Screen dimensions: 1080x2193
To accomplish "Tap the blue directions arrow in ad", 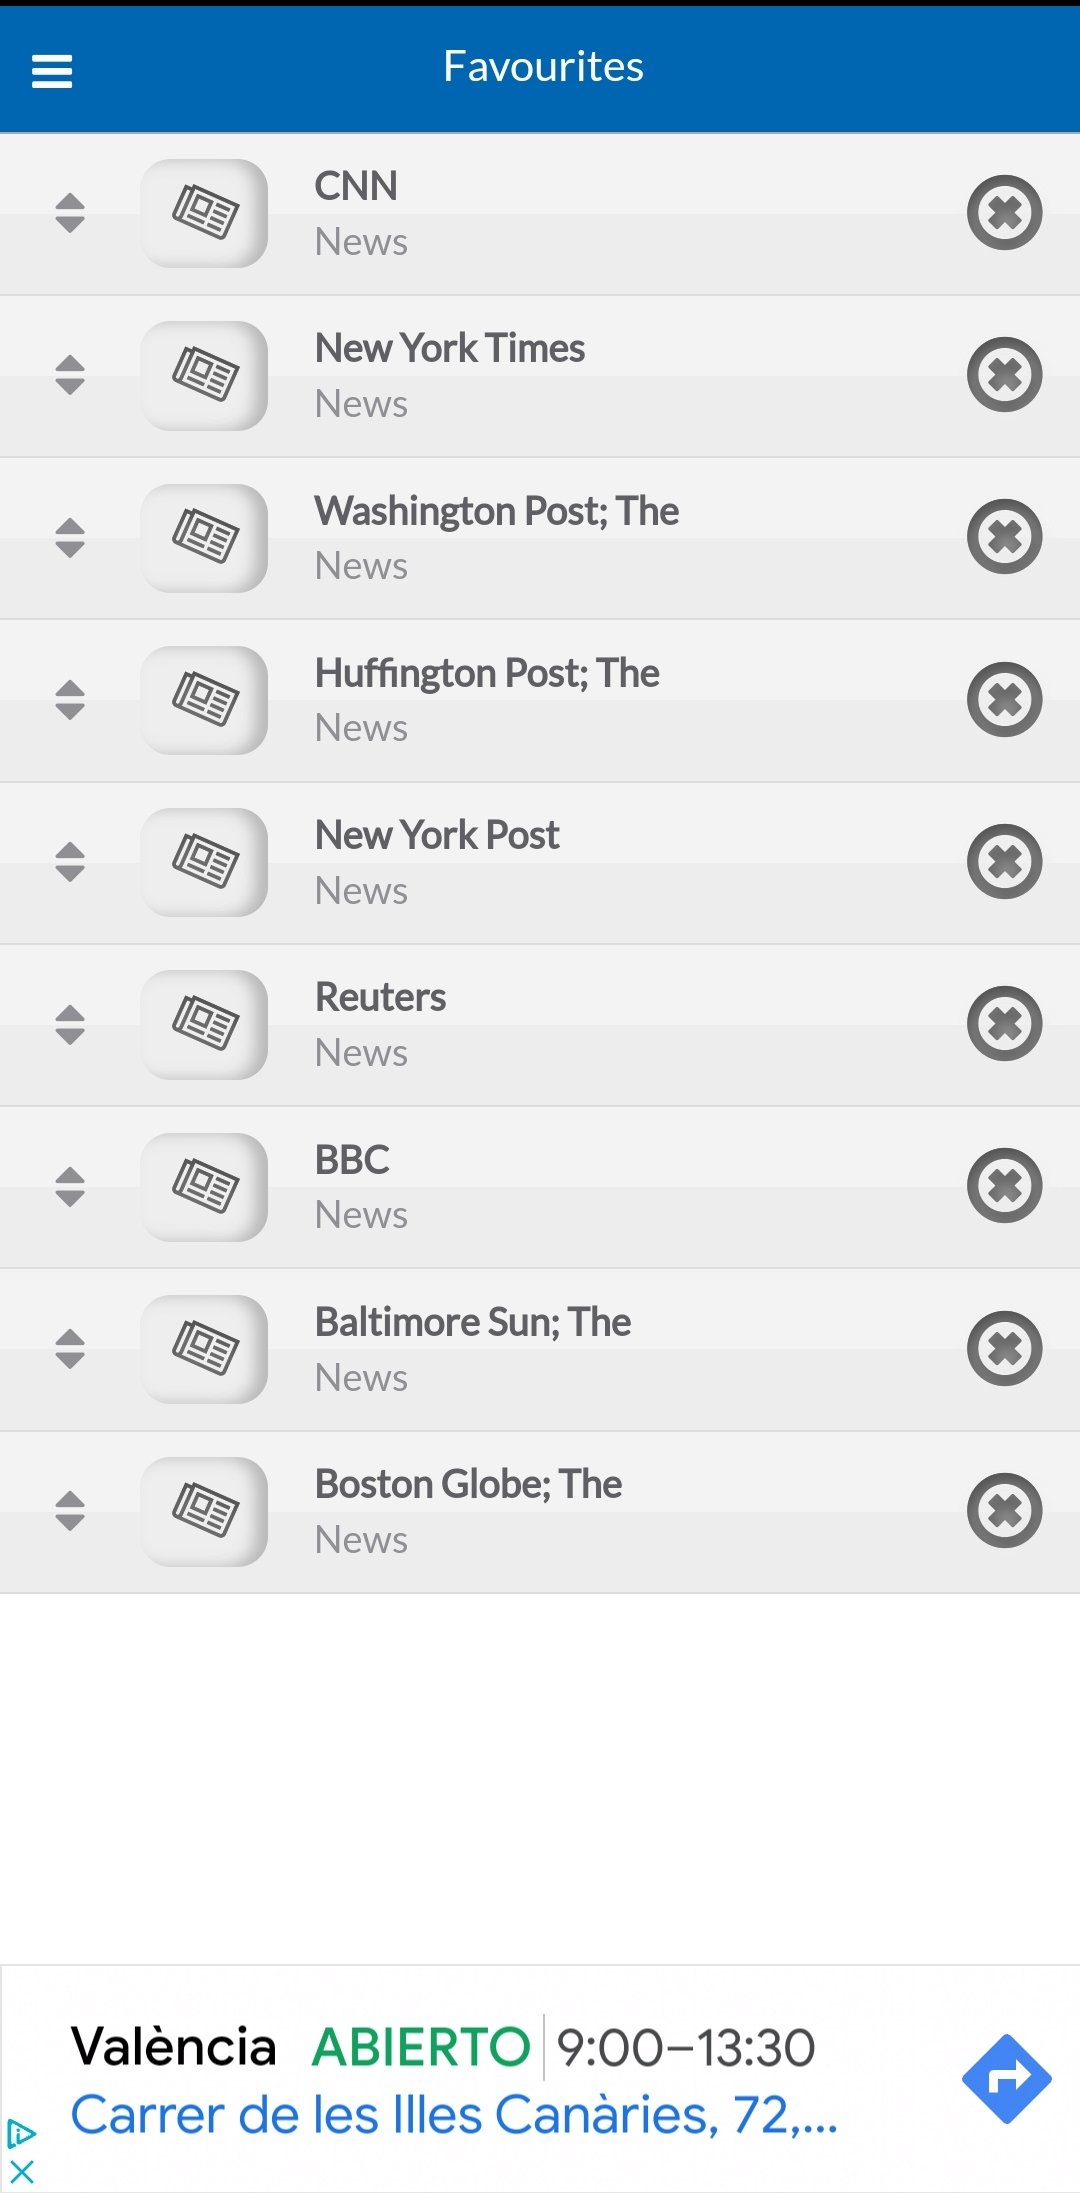I will tap(1006, 2078).
